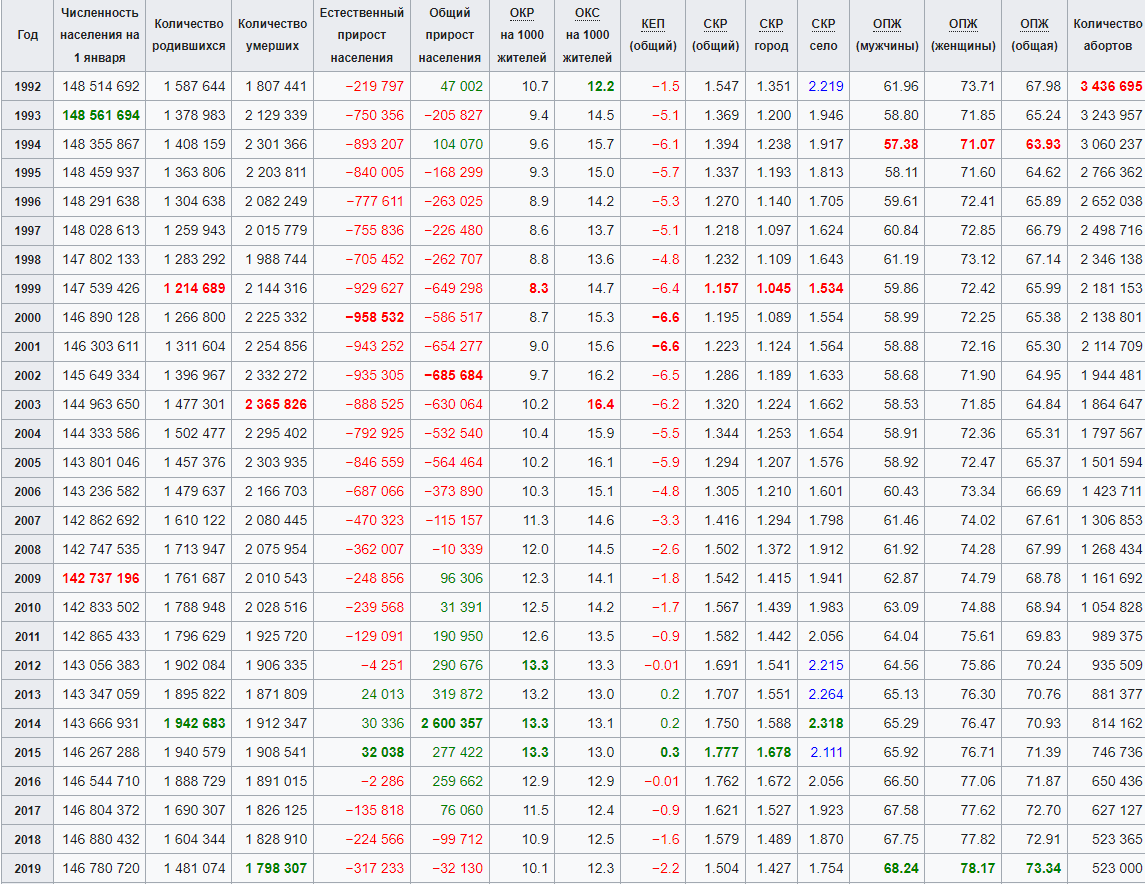Click the red СКР город value 1.045
The width and height of the screenshot is (1145, 884).
(774, 288)
